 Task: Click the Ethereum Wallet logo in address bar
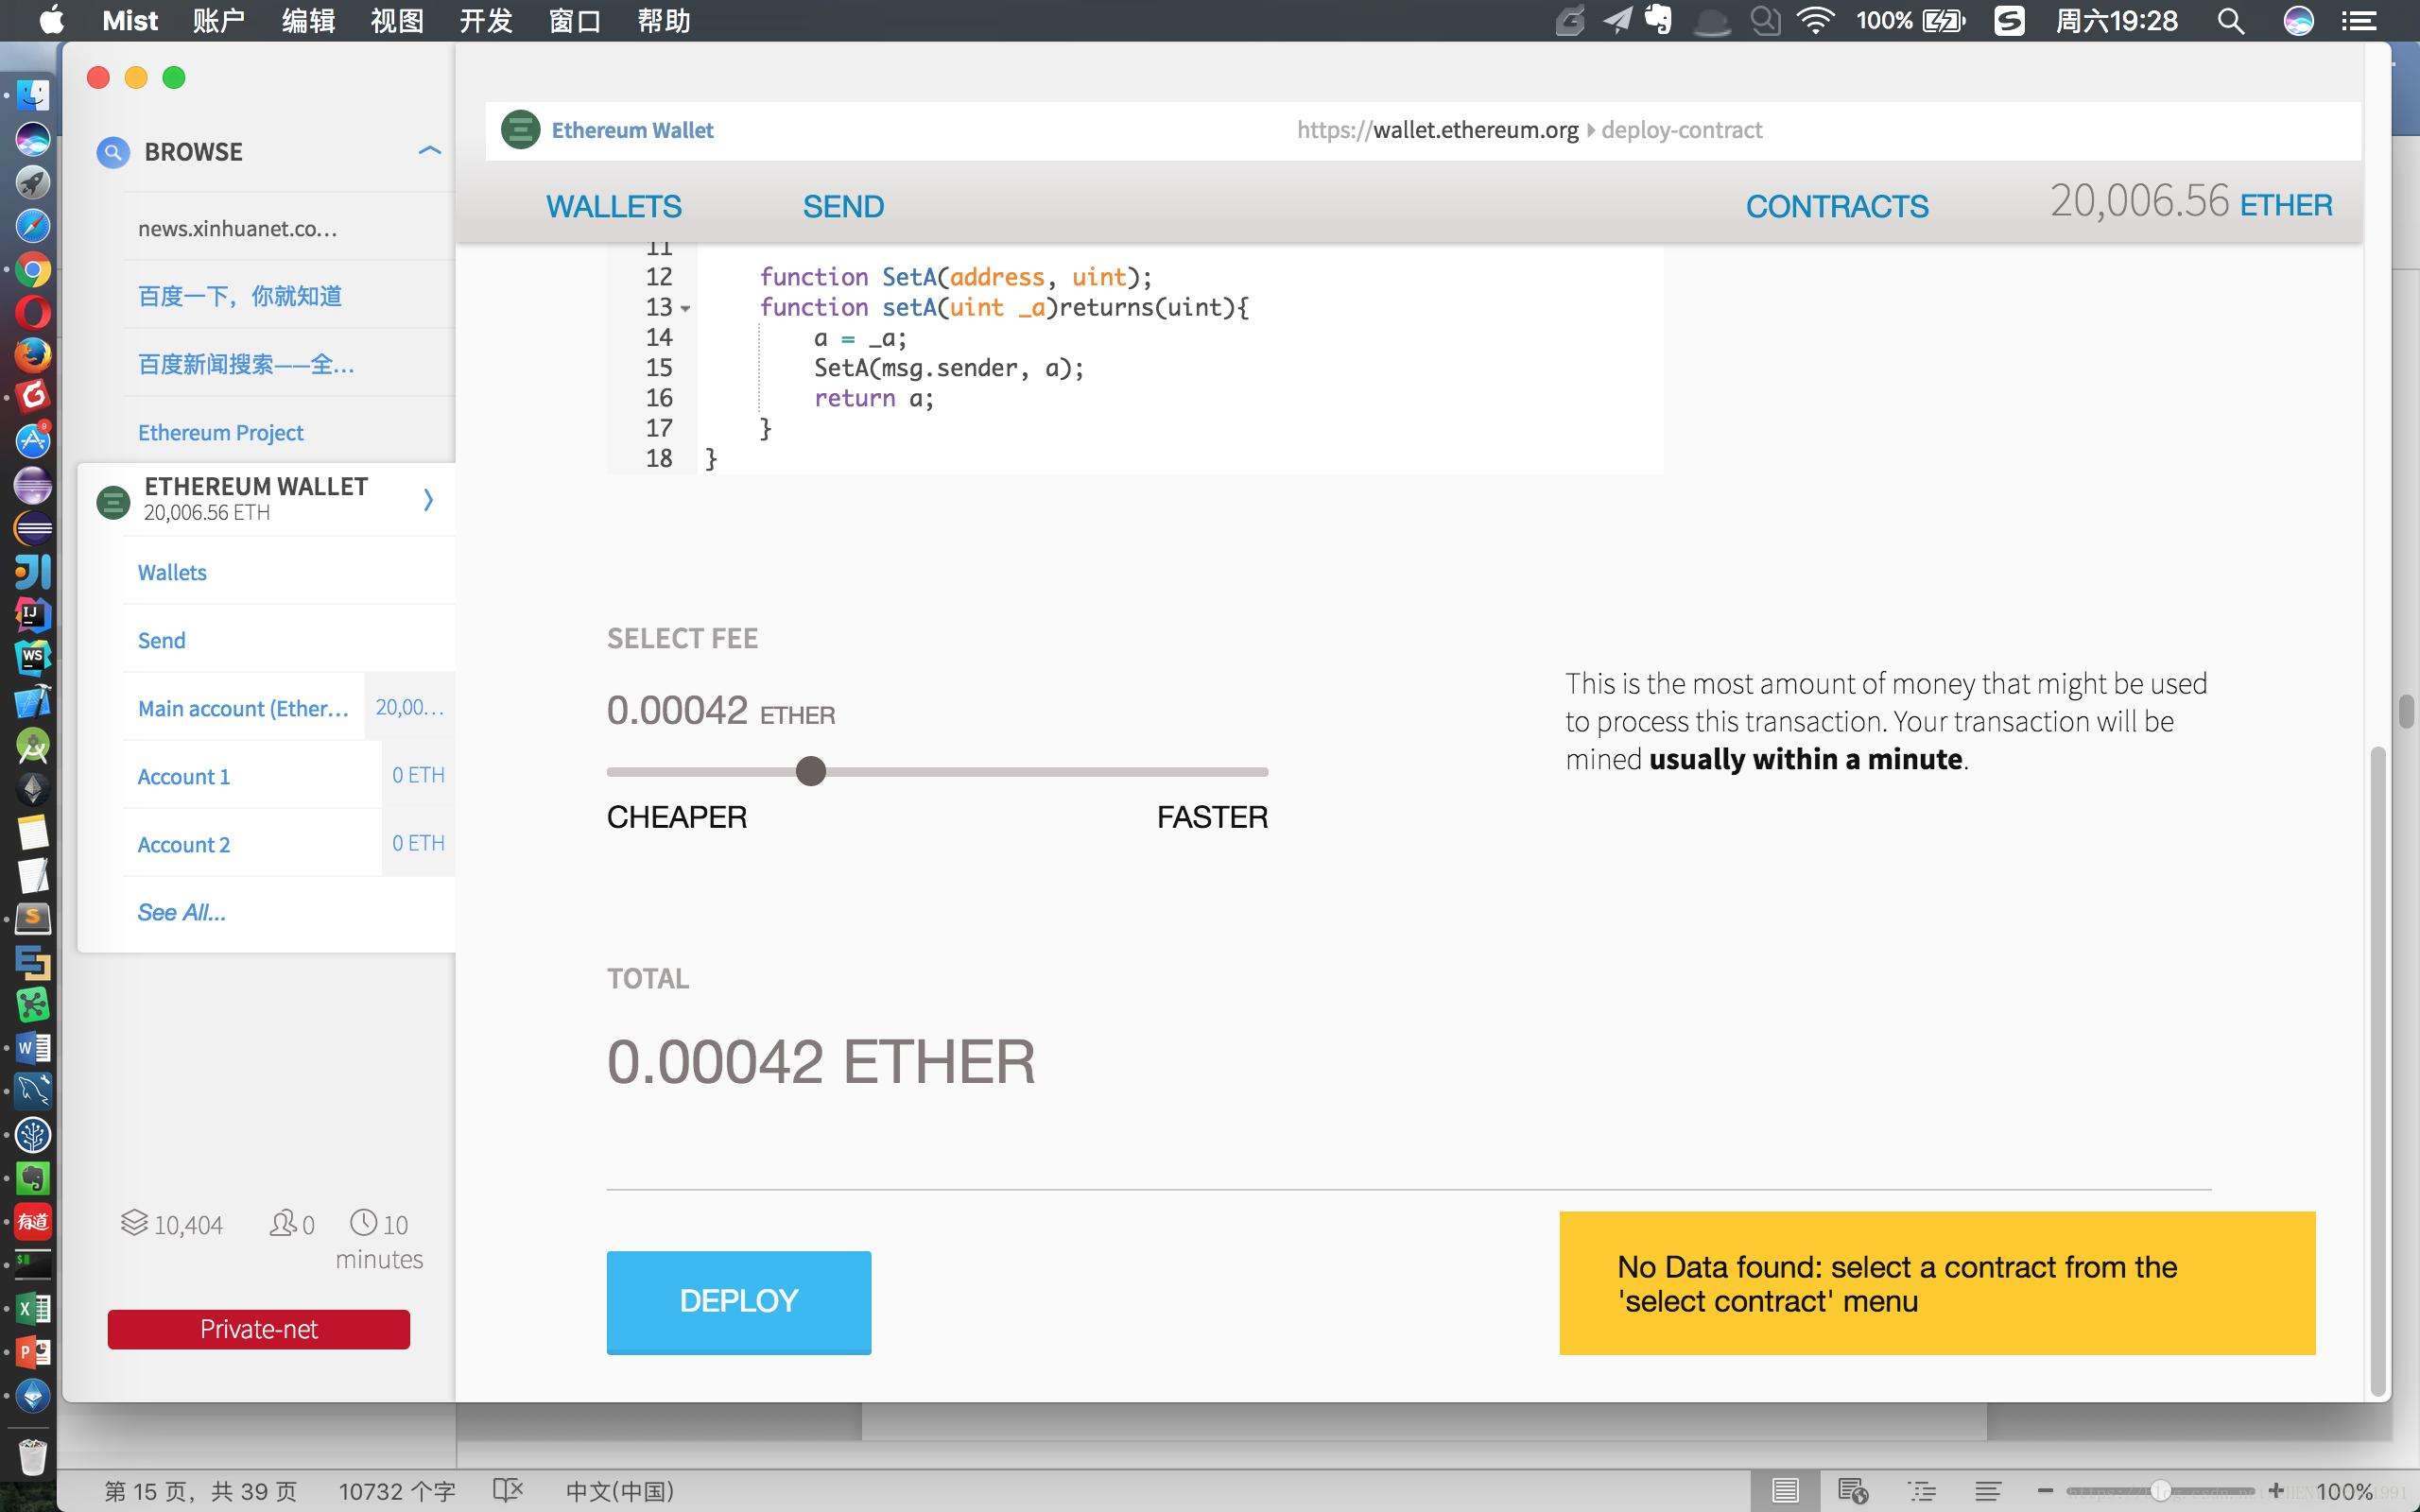(x=520, y=130)
